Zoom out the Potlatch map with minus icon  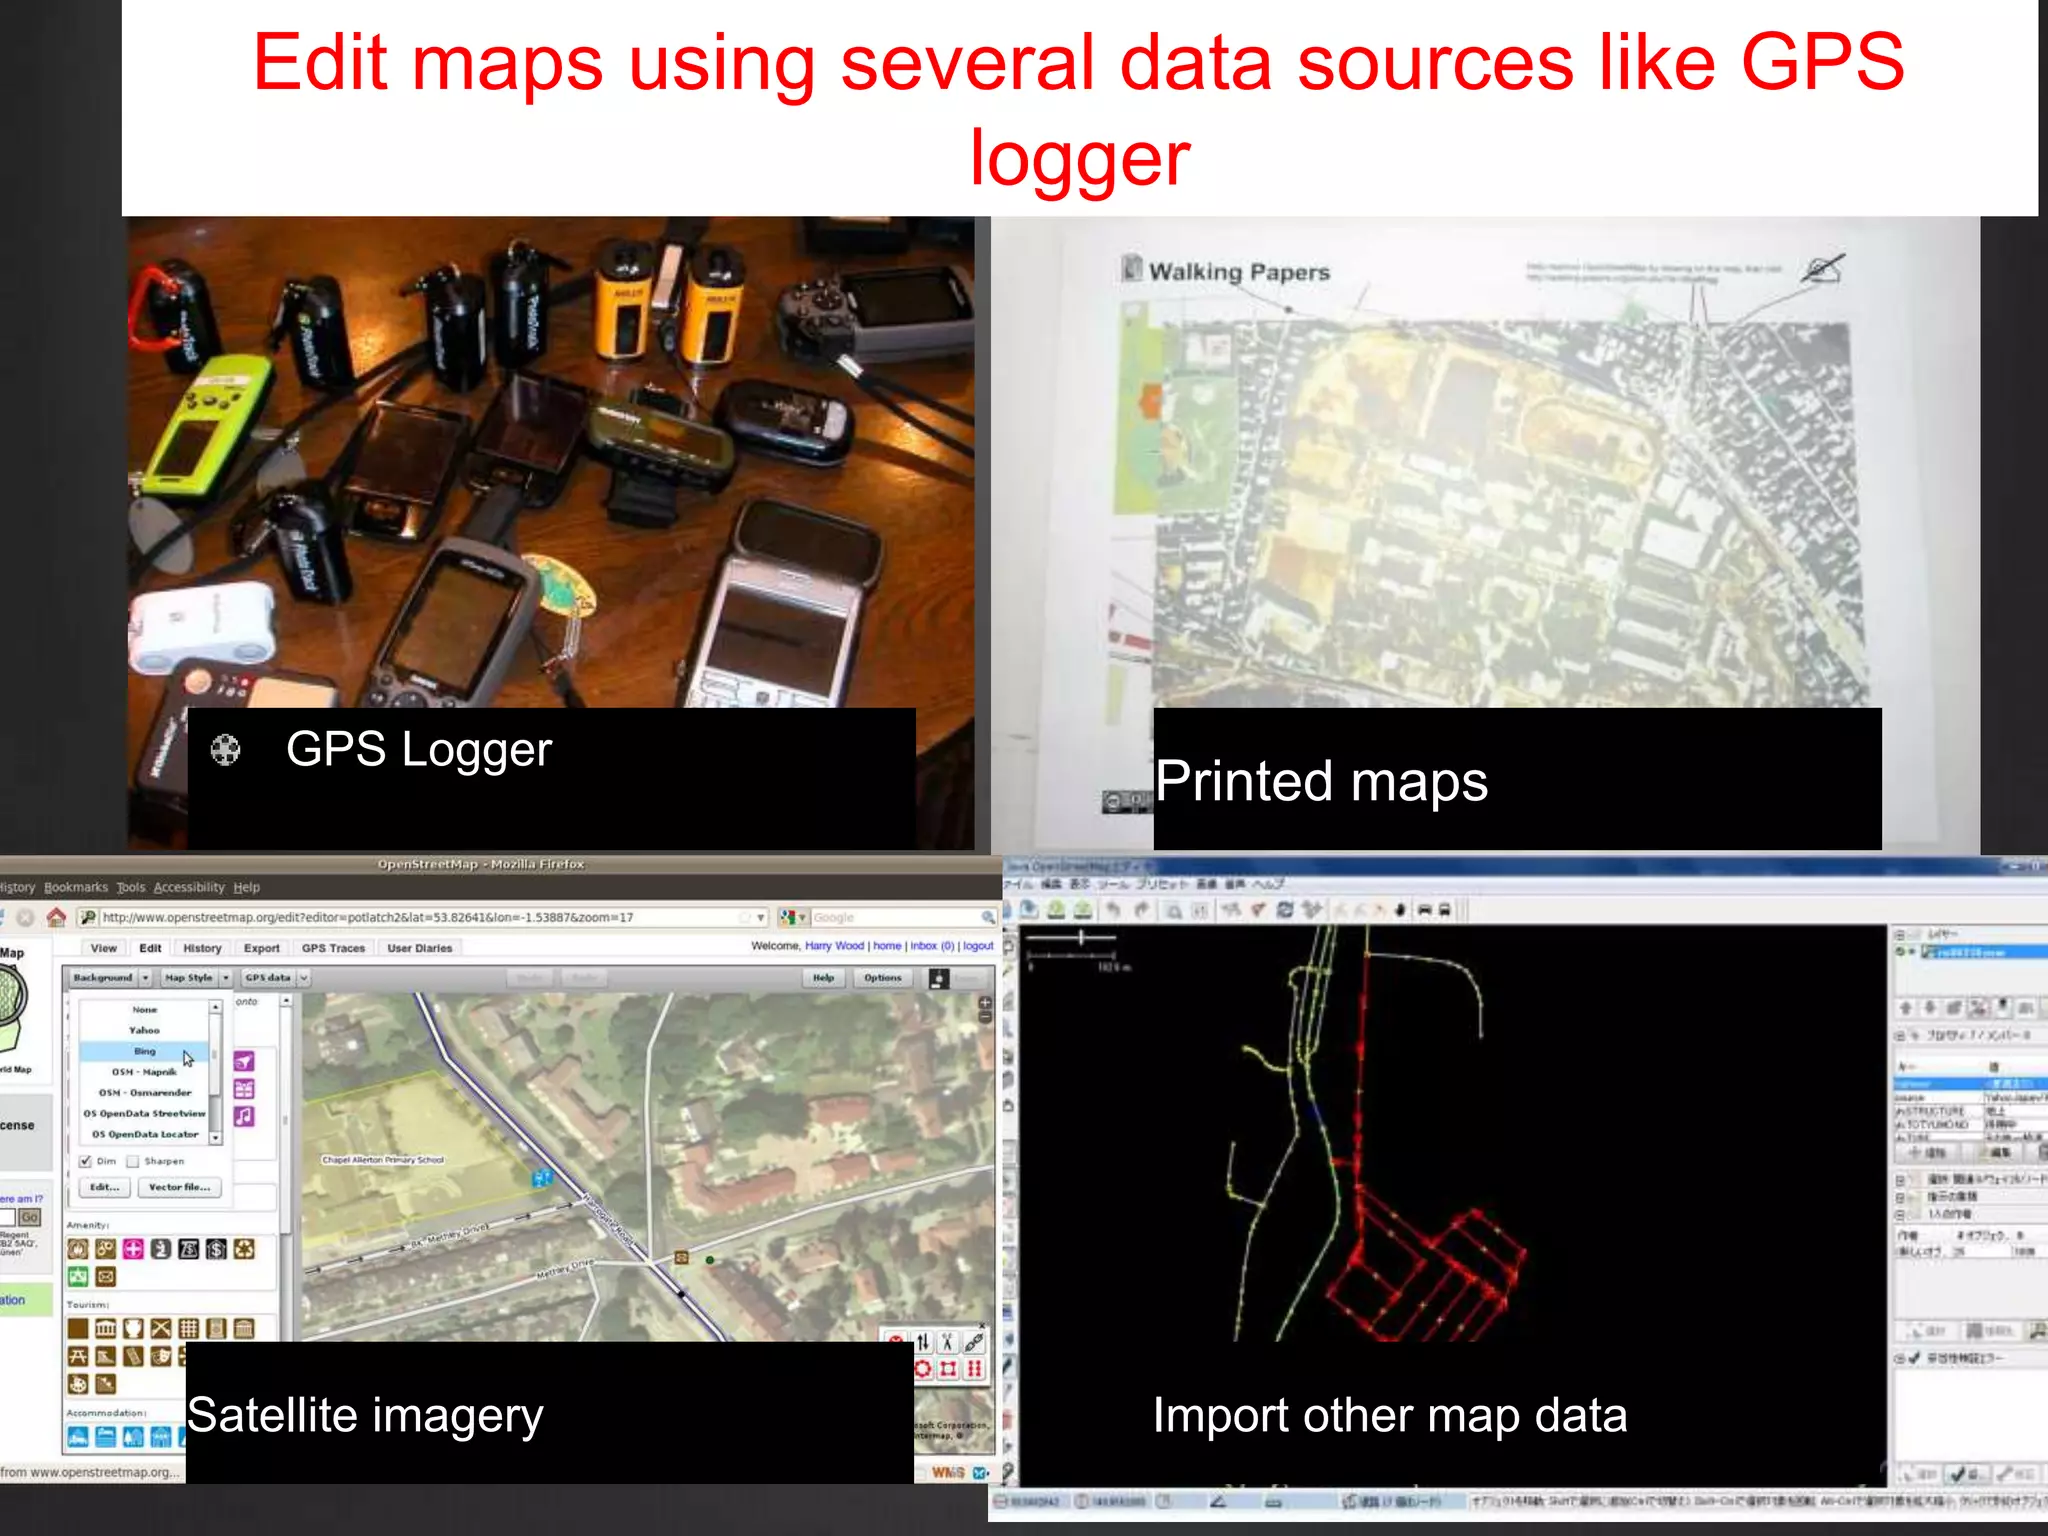(985, 1017)
